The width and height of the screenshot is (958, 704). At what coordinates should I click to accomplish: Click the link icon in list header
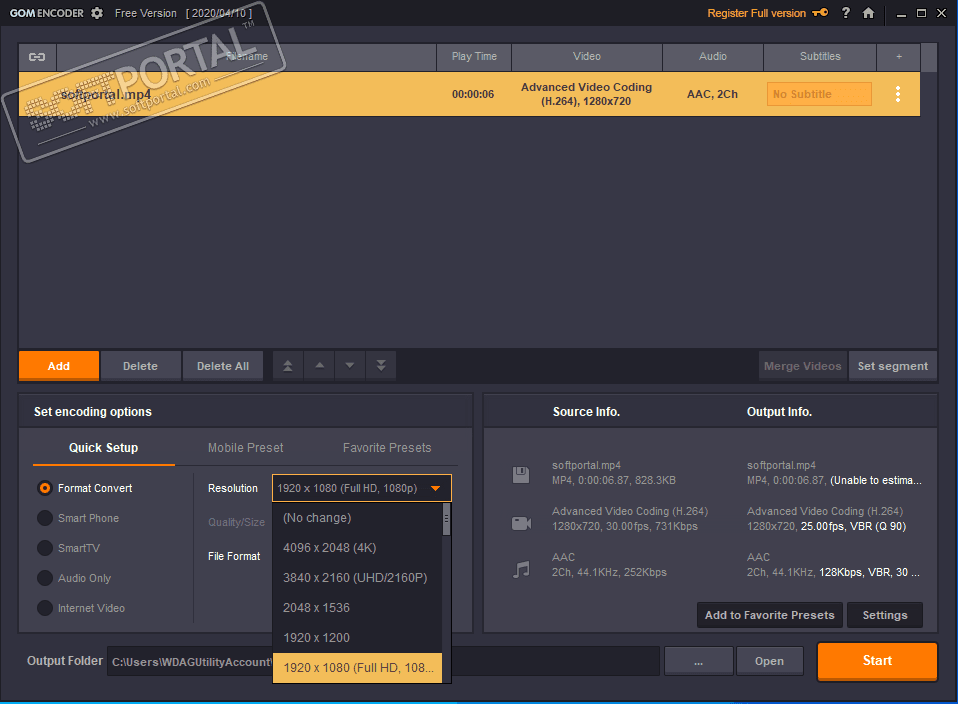tap(37, 57)
